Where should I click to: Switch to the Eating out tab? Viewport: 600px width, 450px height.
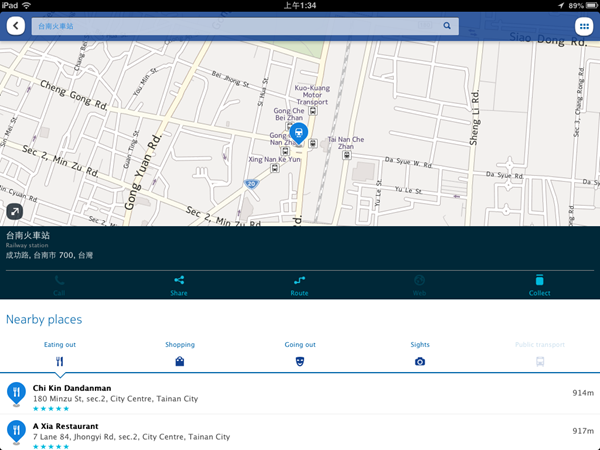[60, 354]
